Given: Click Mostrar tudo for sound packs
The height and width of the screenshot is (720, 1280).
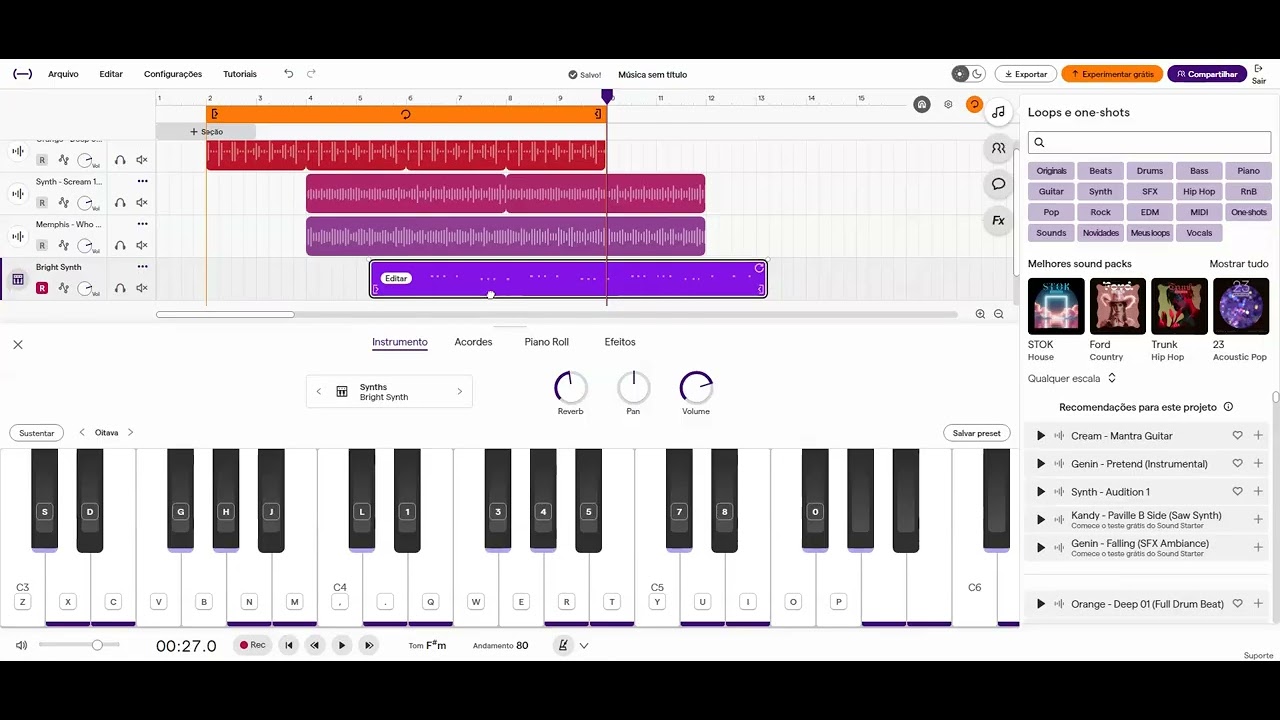Looking at the screenshot, I should pos(1238,264).
